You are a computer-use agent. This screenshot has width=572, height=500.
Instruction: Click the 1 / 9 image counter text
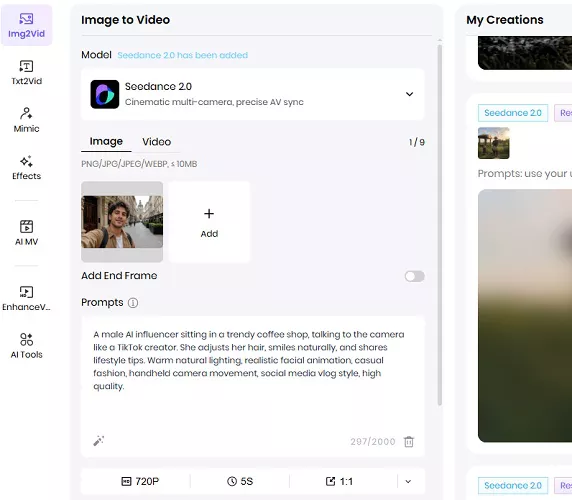point(417,142)
